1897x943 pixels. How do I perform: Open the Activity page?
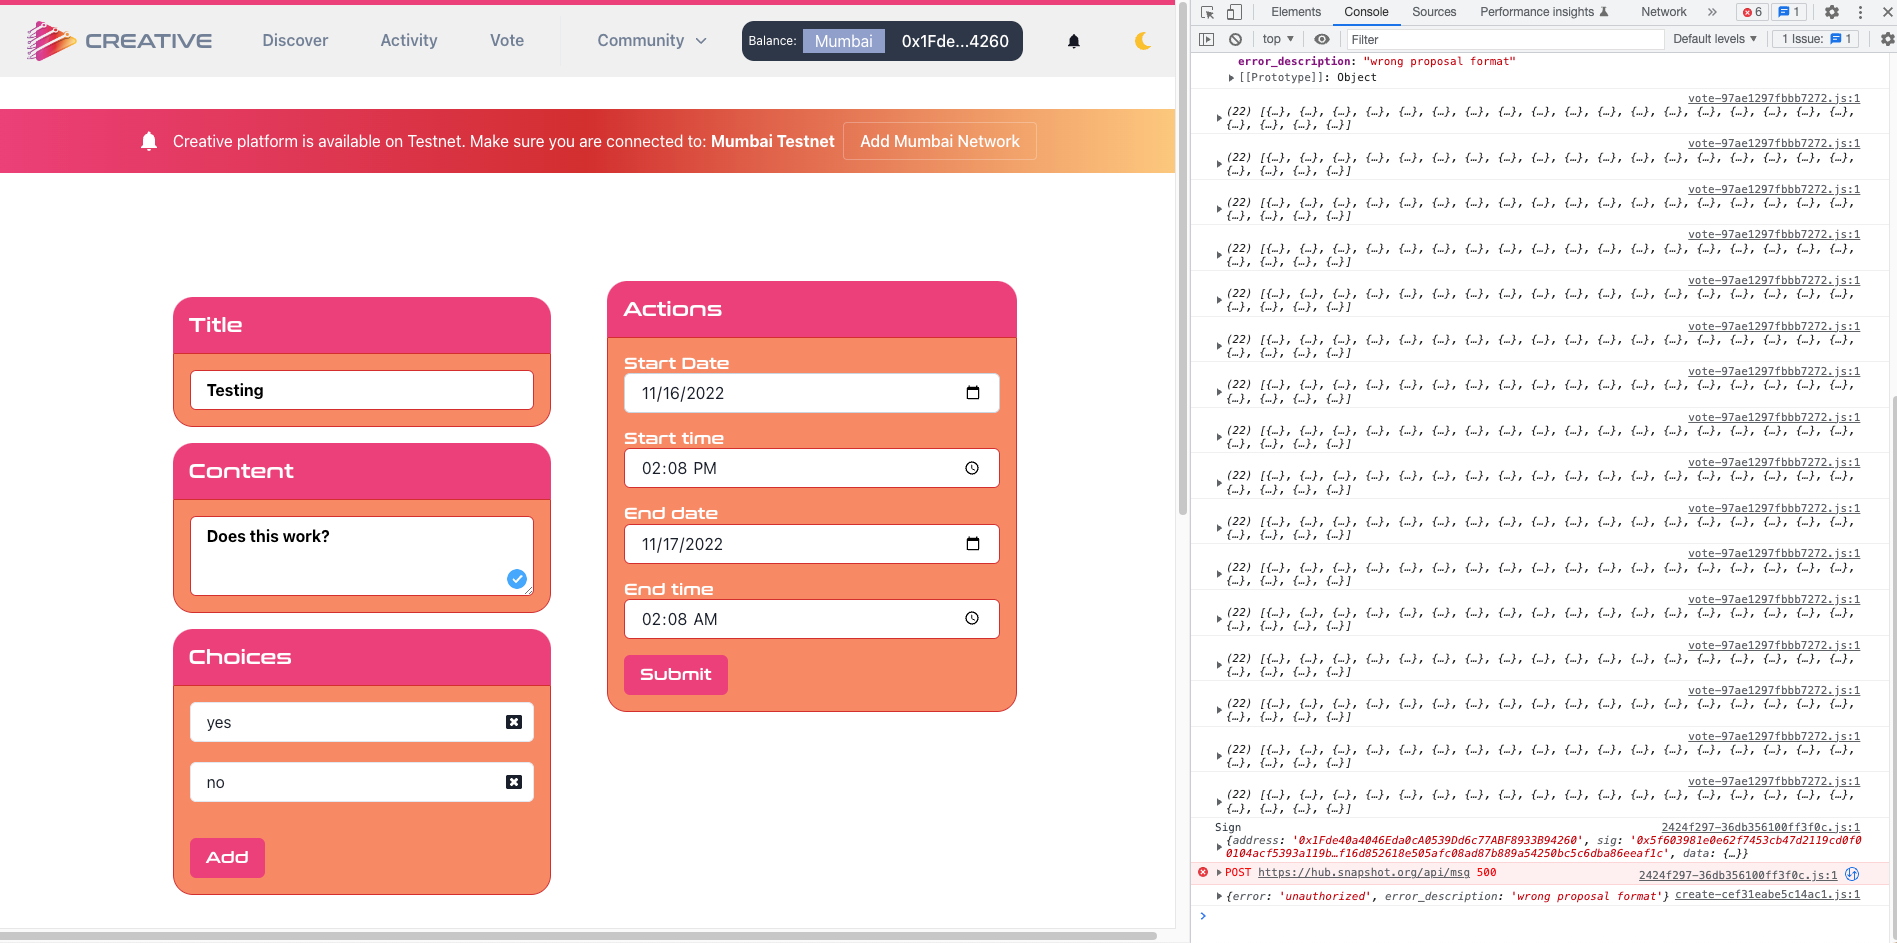[409, 41]
